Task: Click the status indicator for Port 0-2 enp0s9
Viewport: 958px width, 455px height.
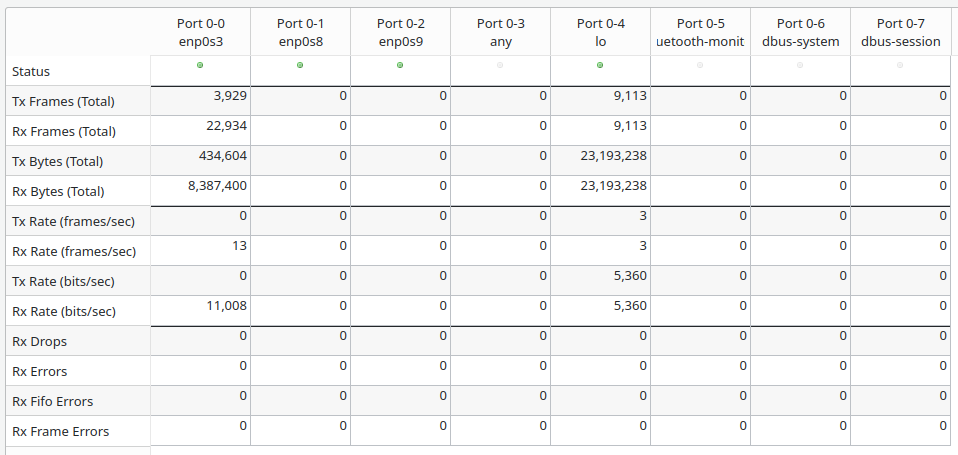Action: coord(400,65)
